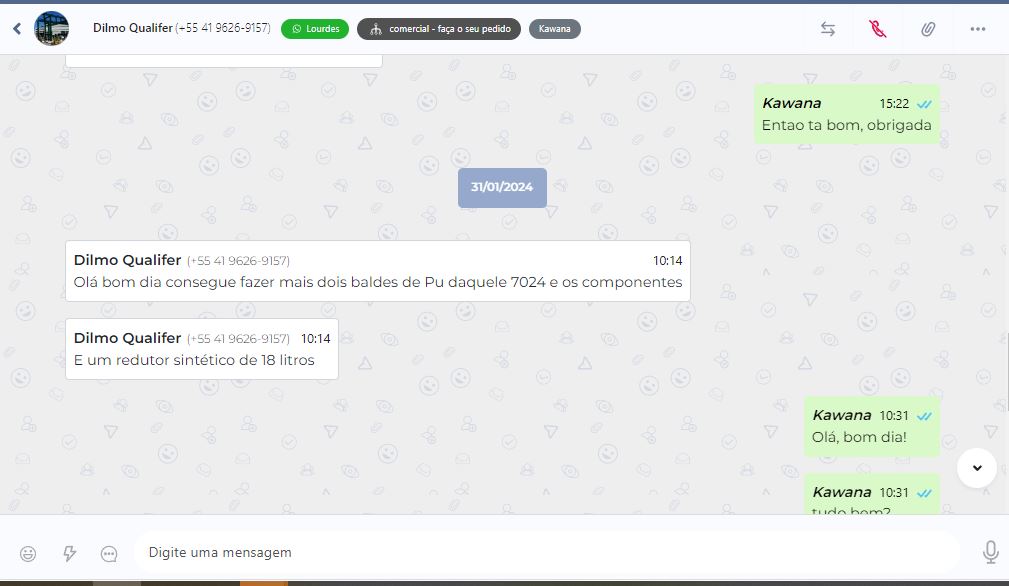Record audio with the microphone icon
The height and width of the screenshot is (586, 1009).
coord(990,552)
